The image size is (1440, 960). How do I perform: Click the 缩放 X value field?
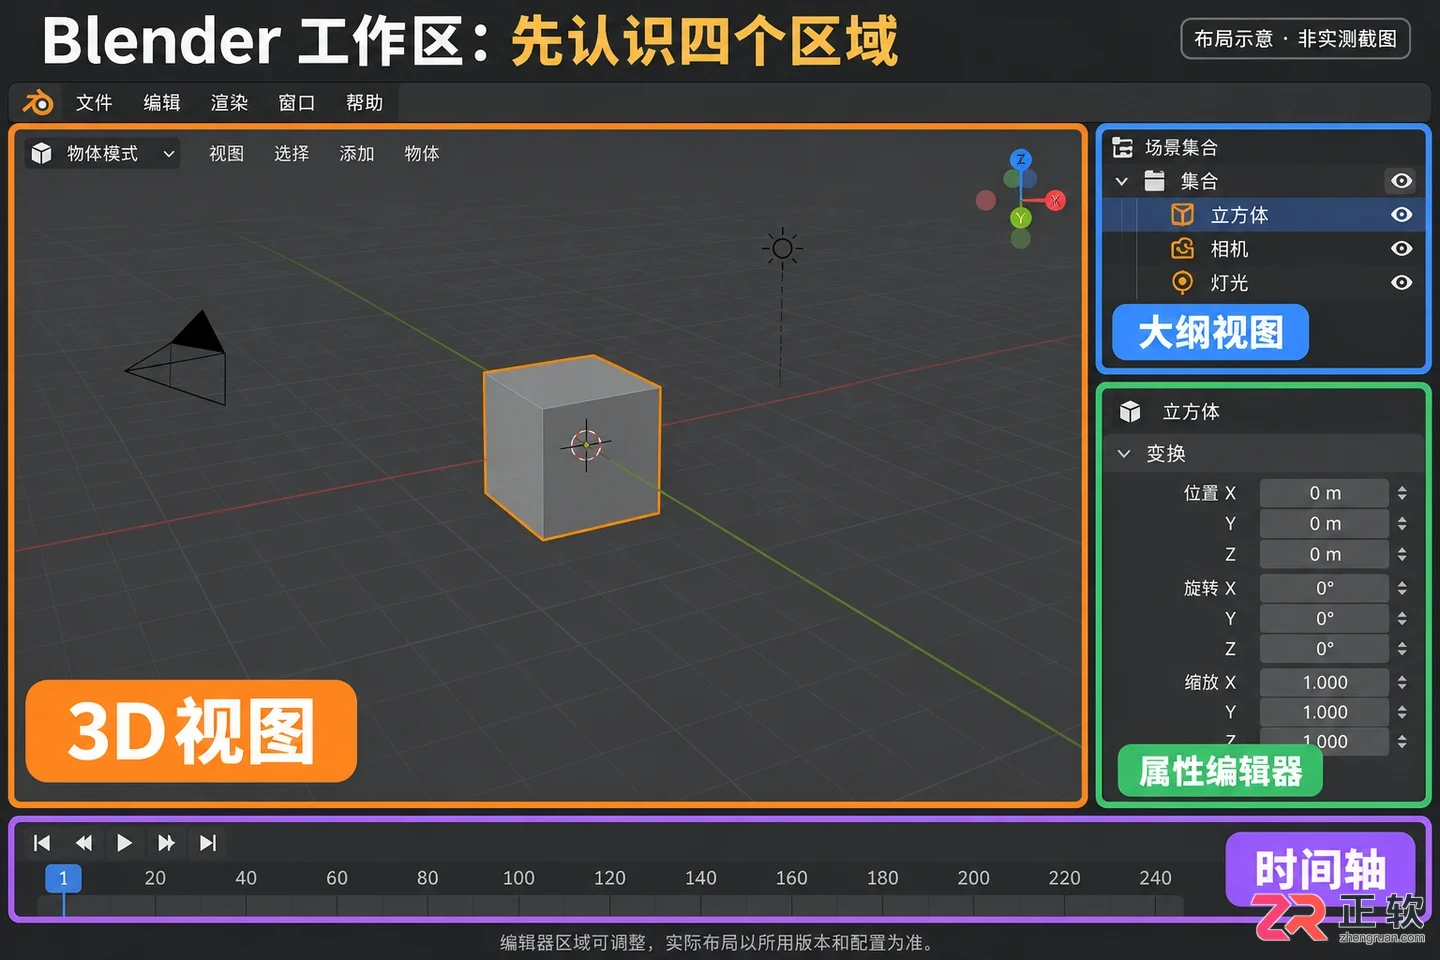coord(1325,682)
